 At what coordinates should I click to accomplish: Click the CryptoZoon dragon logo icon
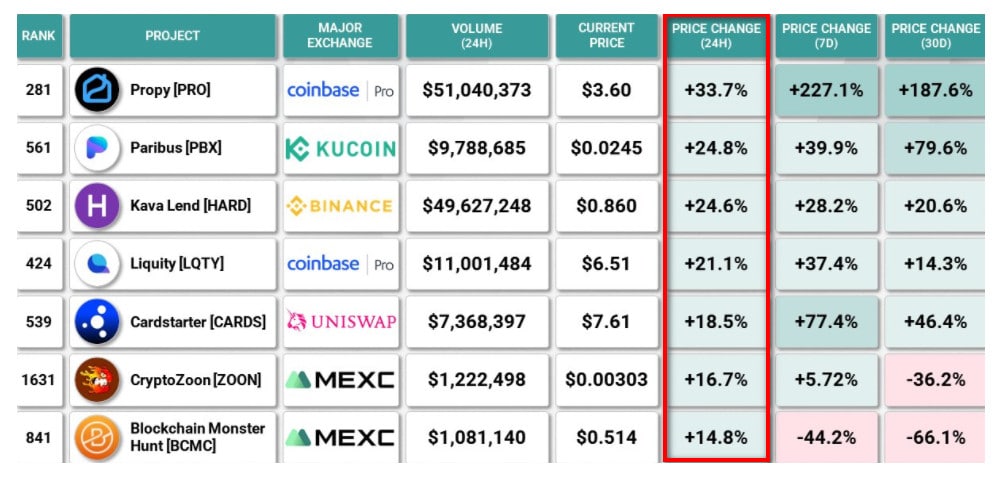[97, 380]
